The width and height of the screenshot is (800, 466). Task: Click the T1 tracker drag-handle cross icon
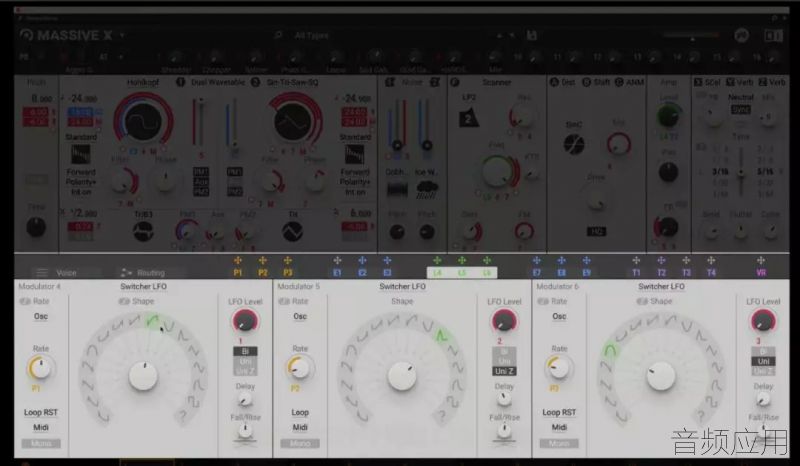point(636,261)
